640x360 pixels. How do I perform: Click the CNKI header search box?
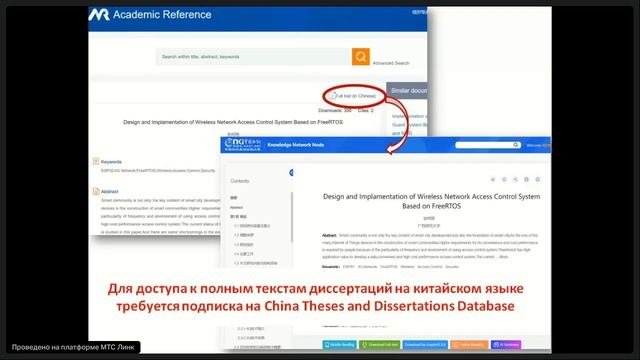point(488,145)
